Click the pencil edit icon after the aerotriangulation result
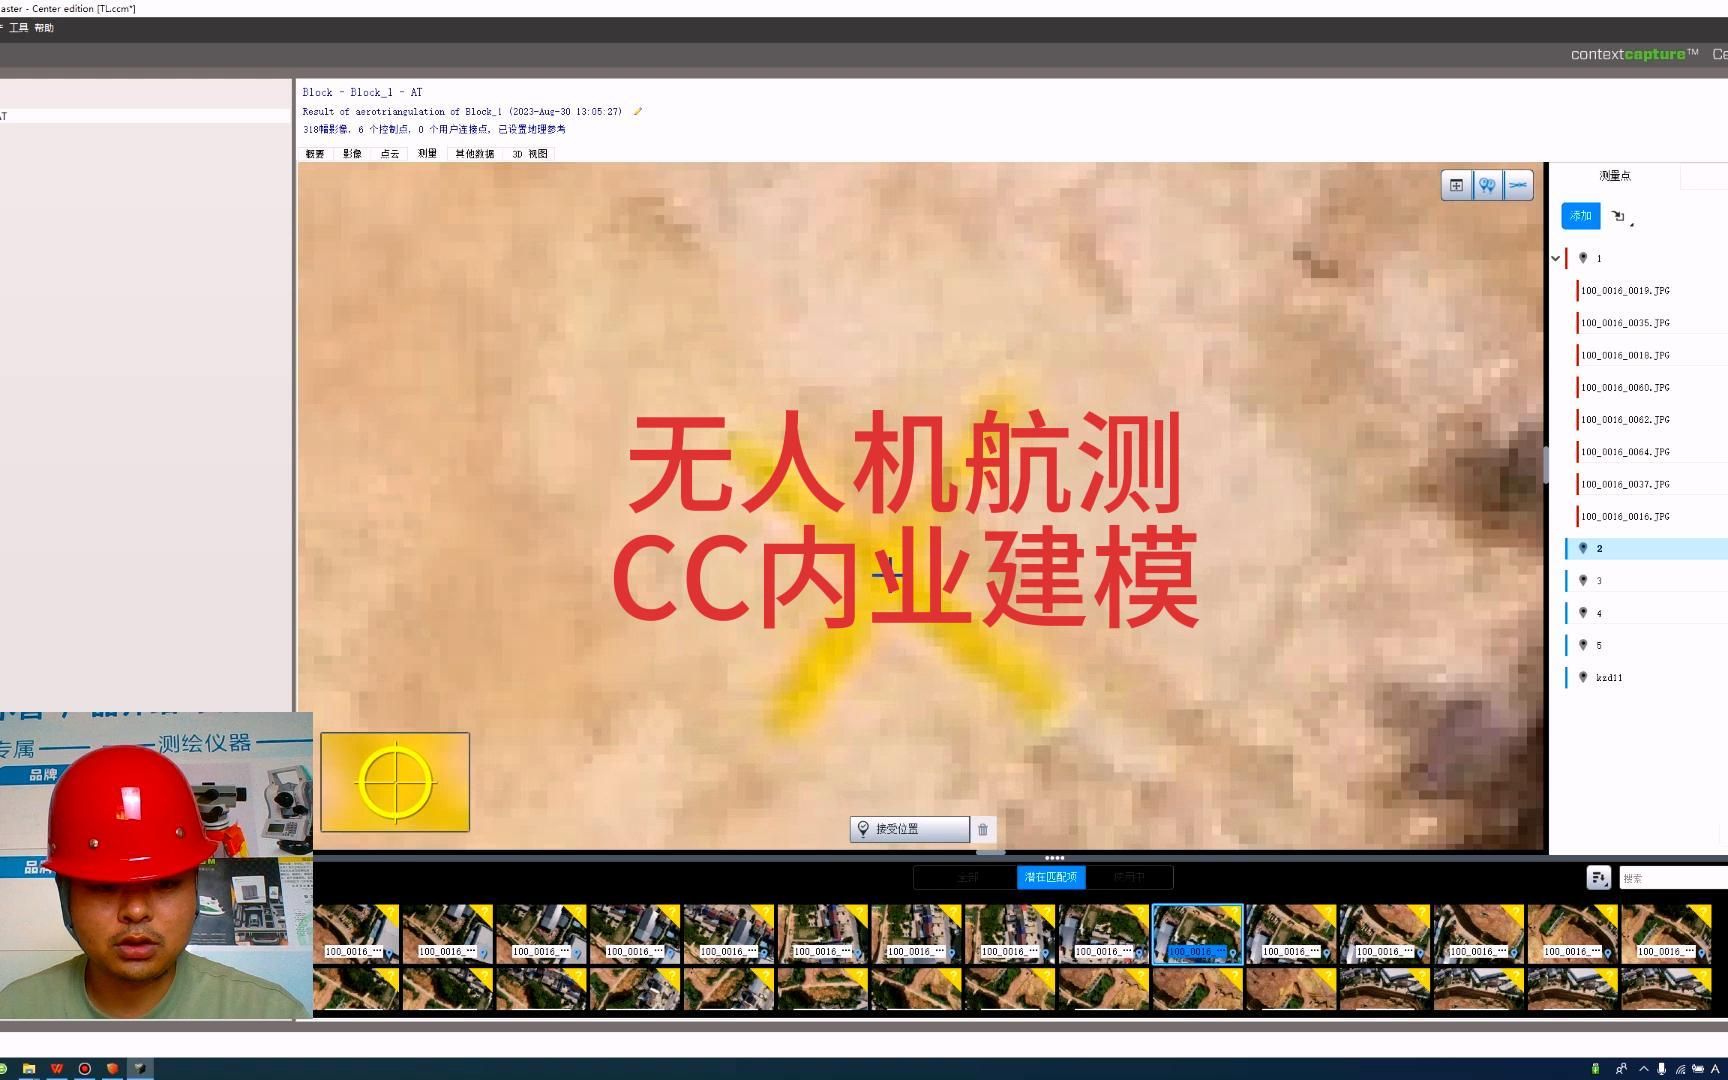Viewport: 1728px width, 1080px height. 637,111
